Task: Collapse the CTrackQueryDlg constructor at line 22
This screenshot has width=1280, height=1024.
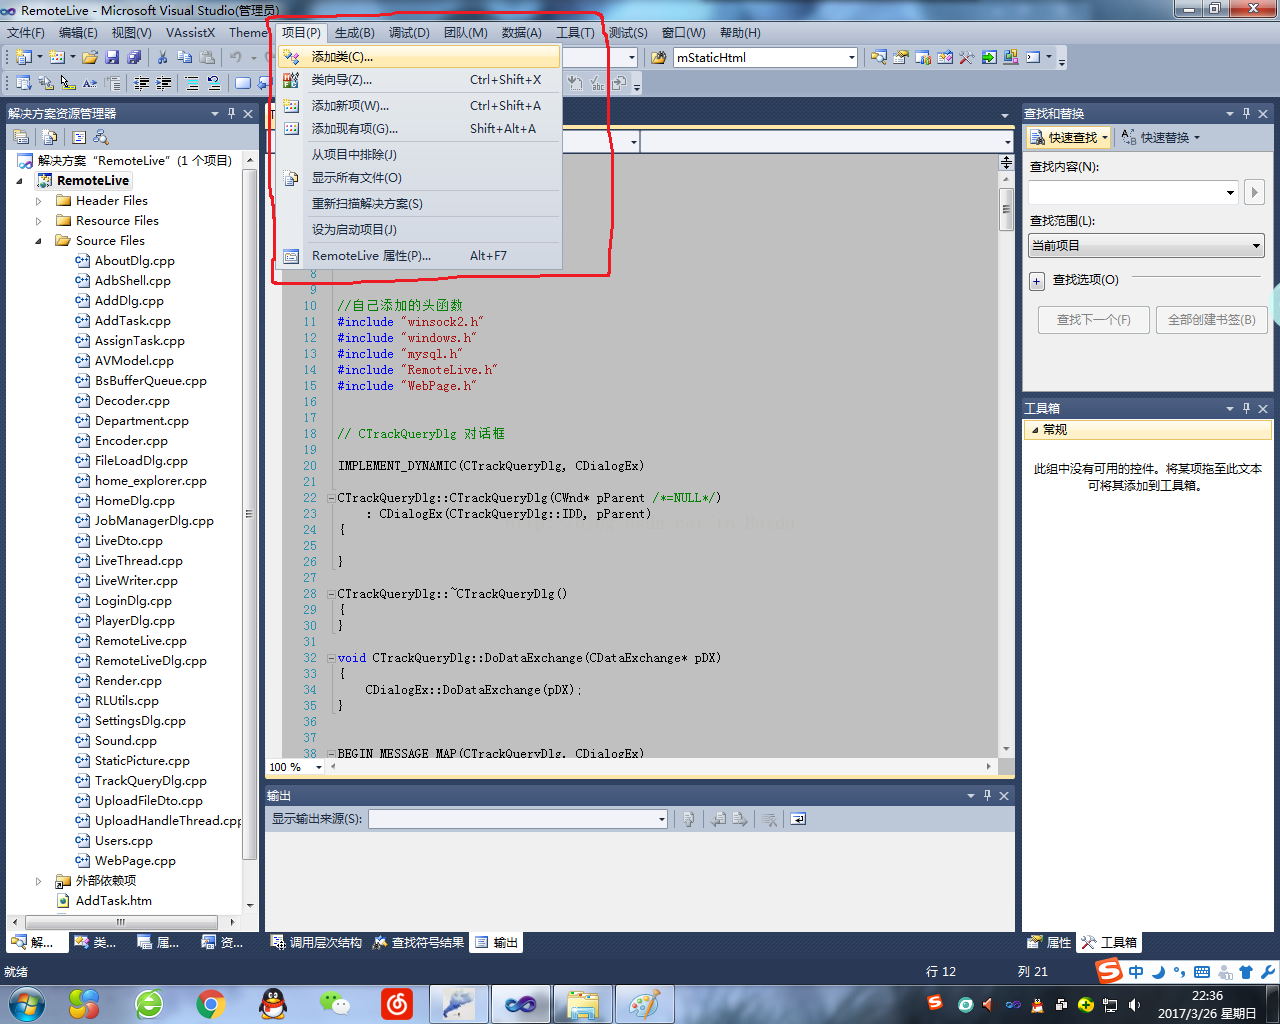Action: click(331, 498)
